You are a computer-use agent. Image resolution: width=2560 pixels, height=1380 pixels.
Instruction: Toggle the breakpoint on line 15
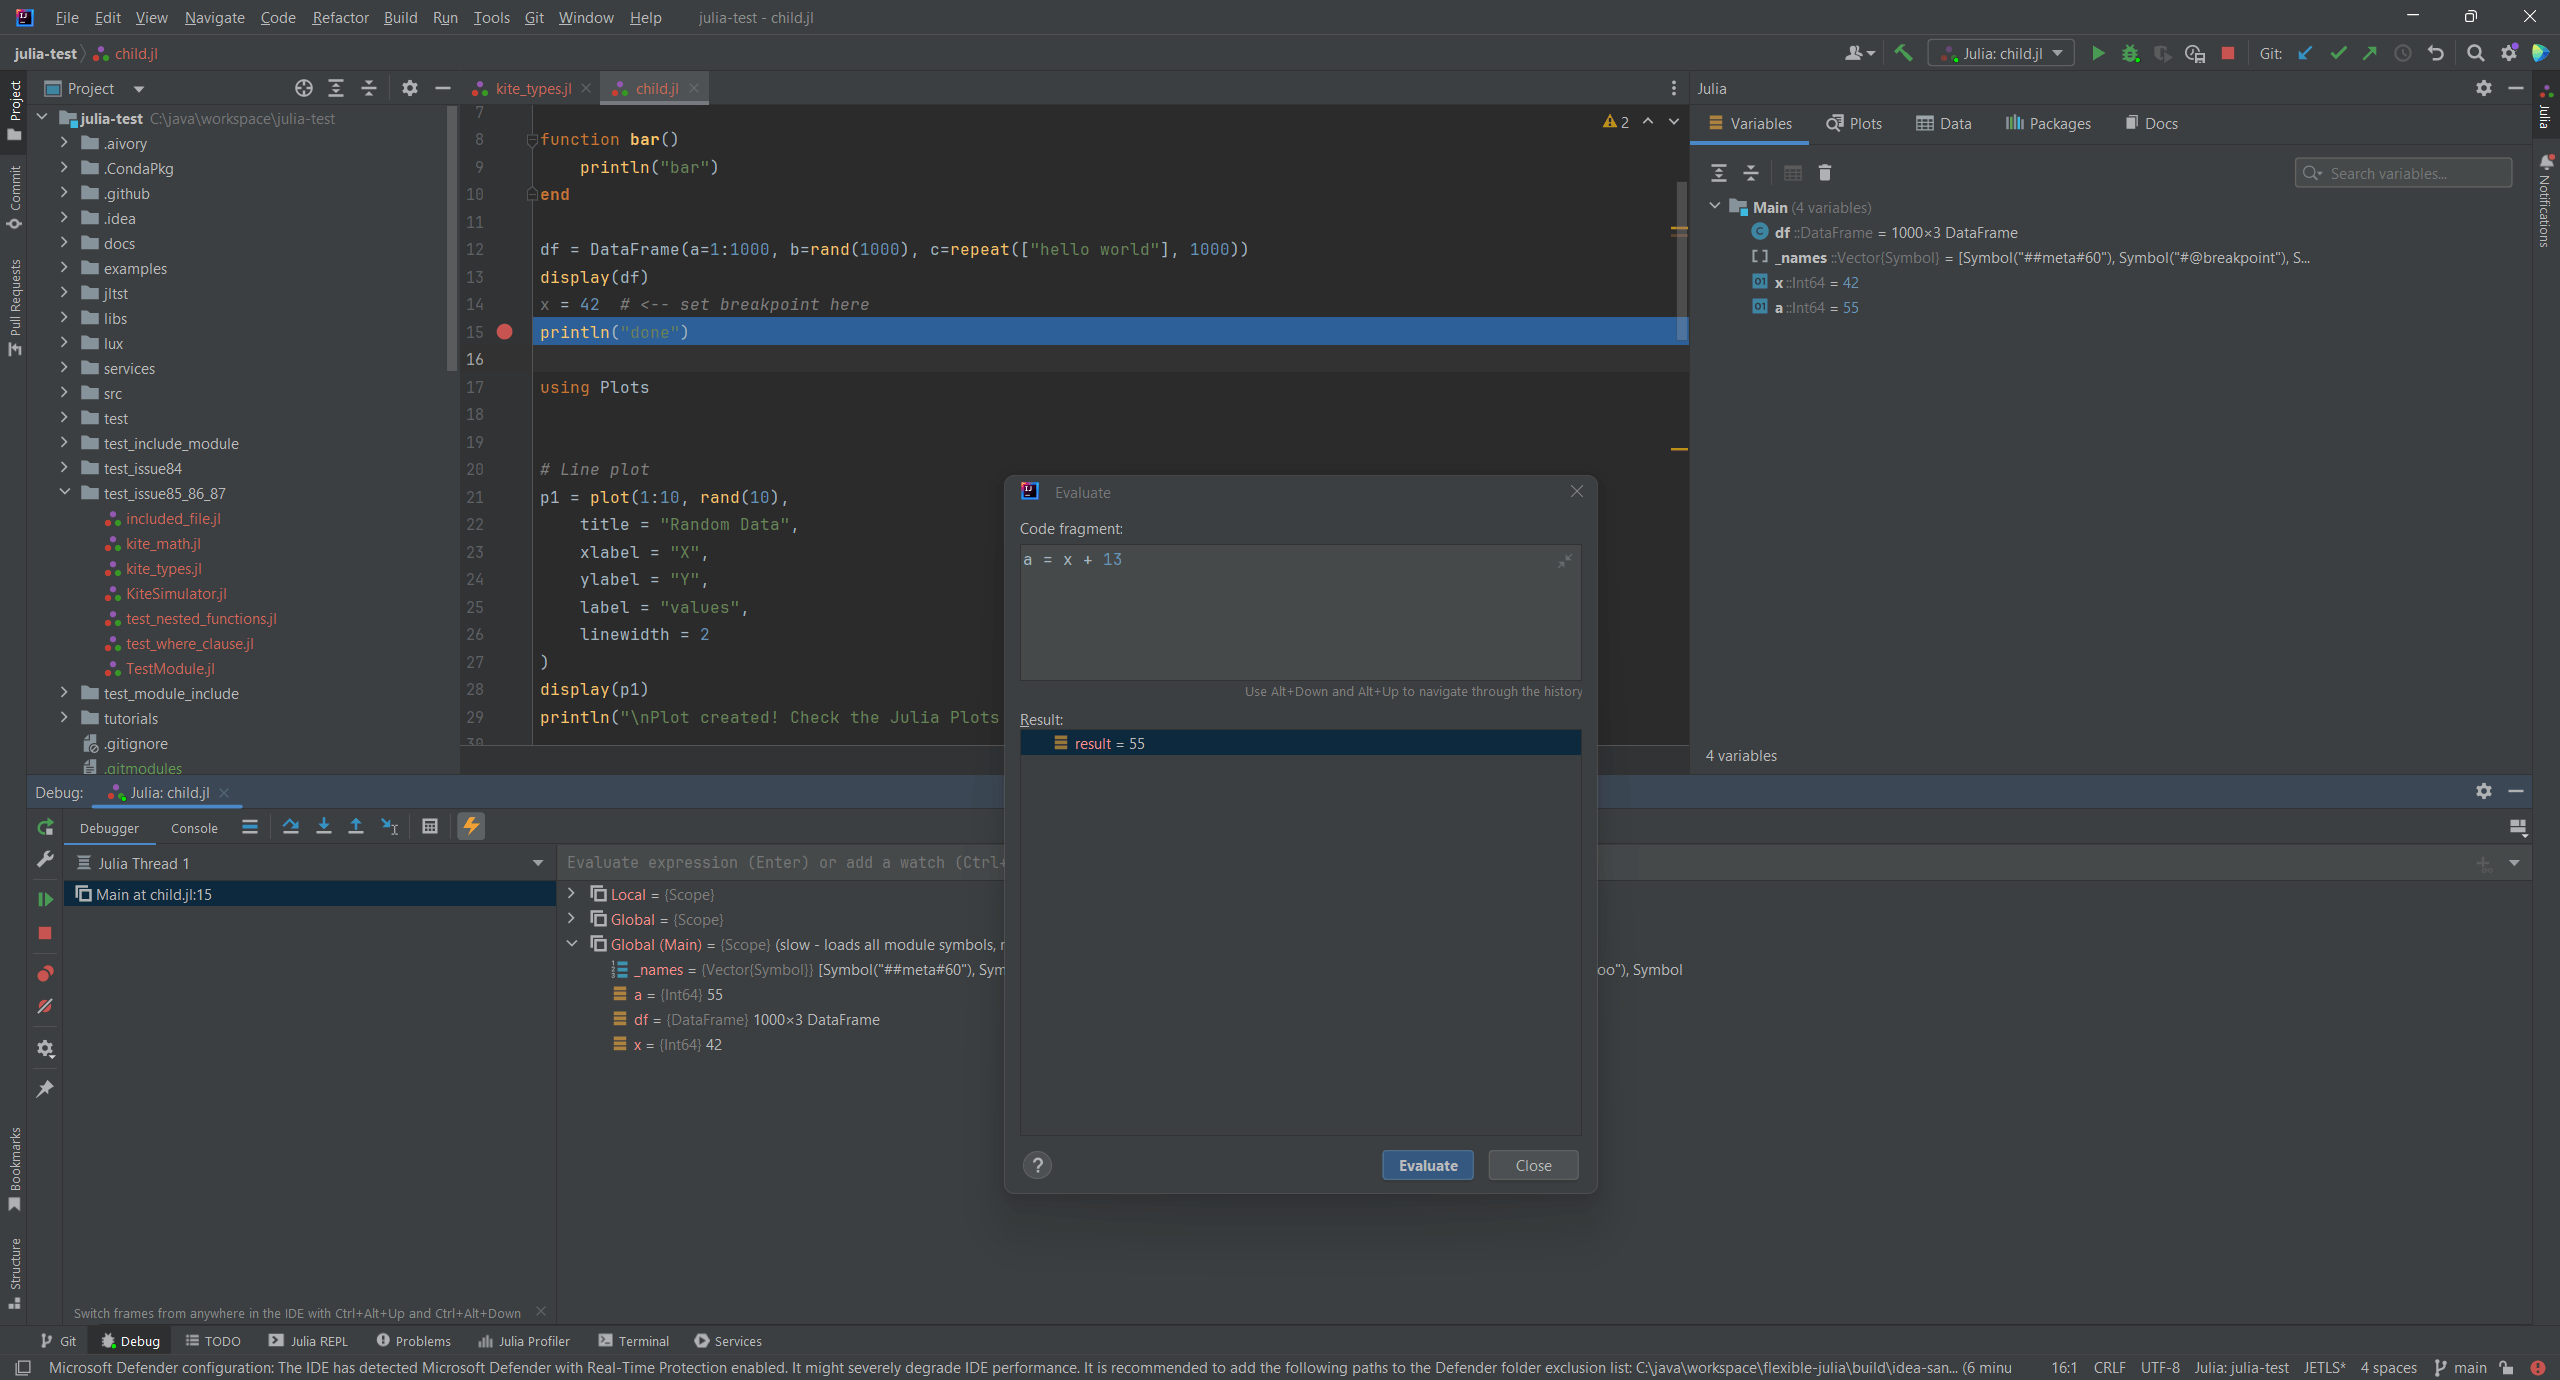click(505, 332)
